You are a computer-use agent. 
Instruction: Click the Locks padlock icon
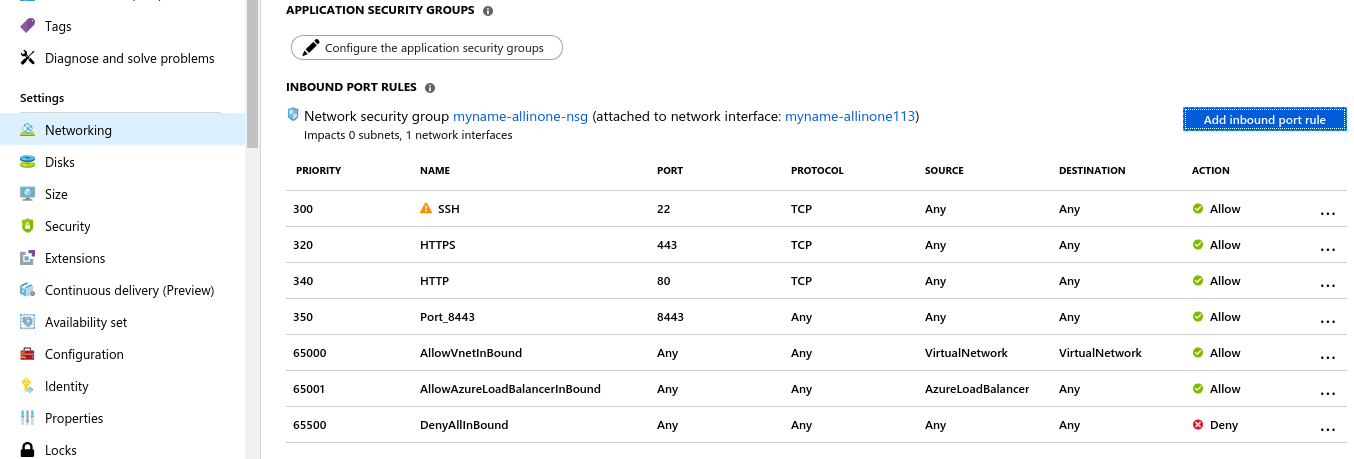coord(27,450)
